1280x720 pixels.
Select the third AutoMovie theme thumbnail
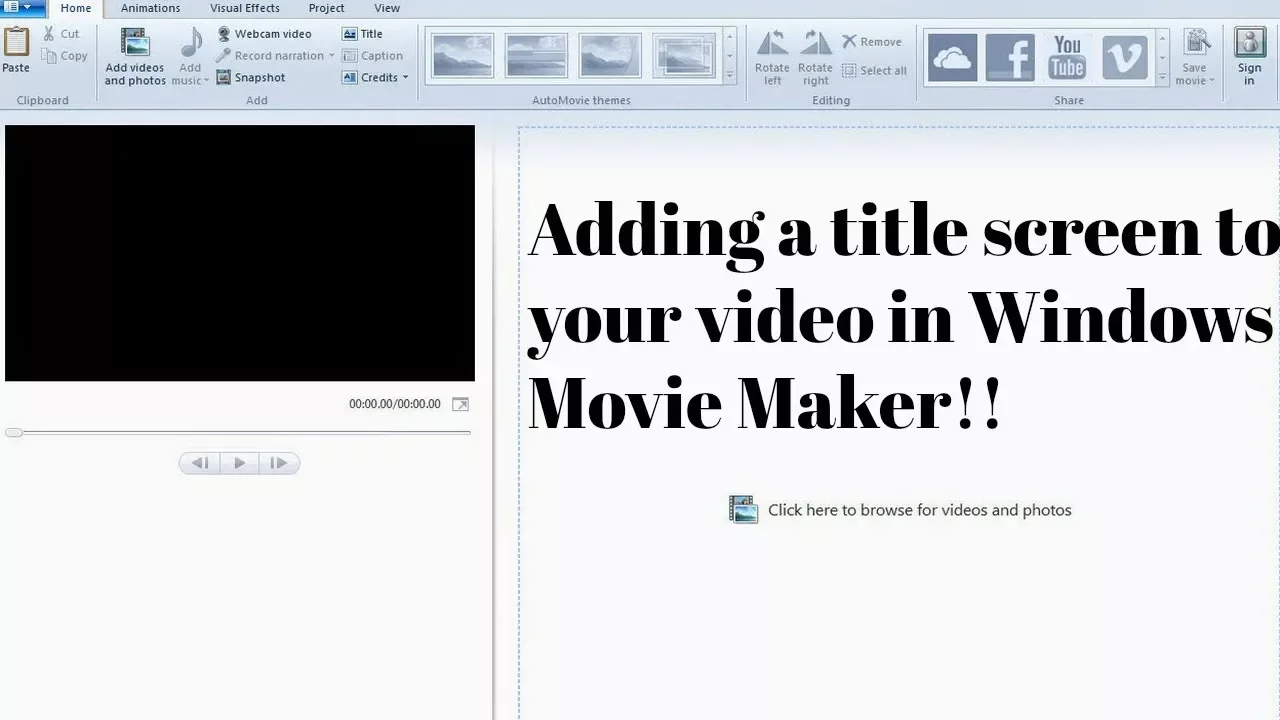tap(609, 55)
